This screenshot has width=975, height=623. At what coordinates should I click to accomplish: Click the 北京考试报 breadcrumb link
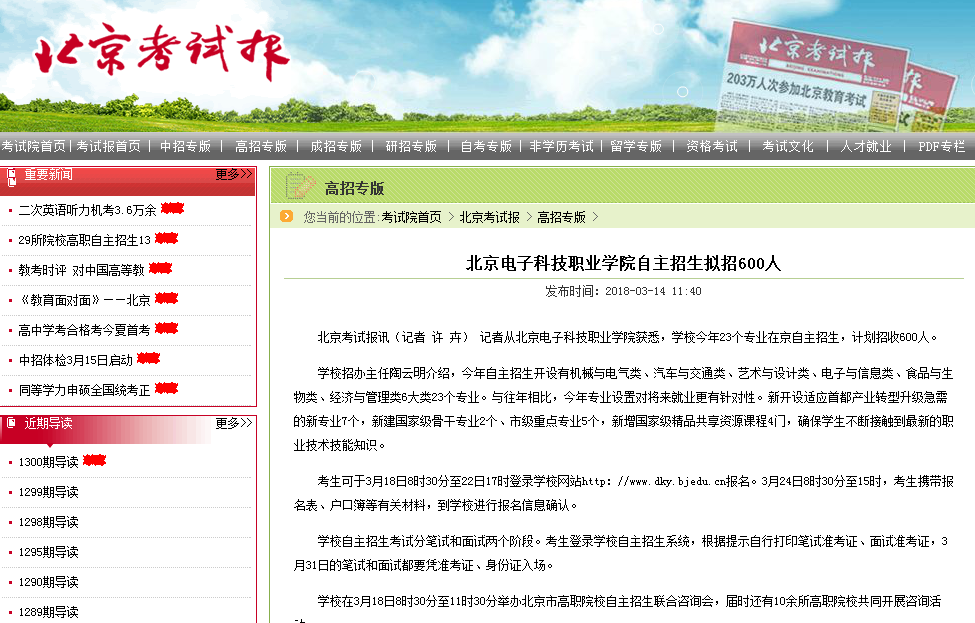489,217
